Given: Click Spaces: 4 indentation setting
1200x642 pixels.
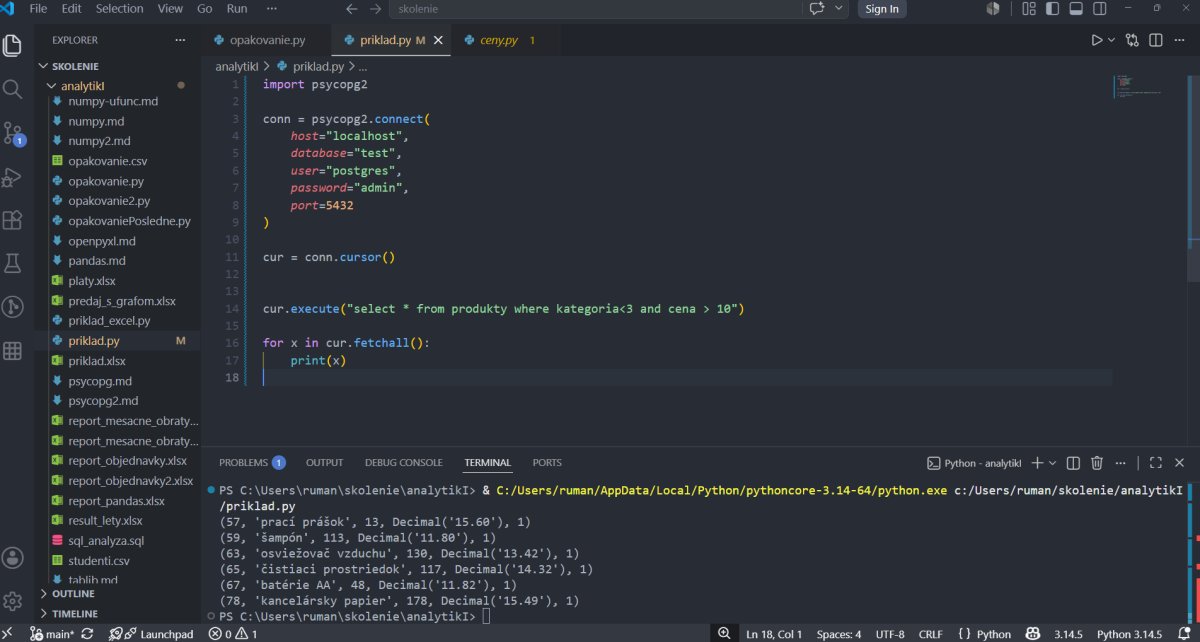Looking at the screenshot, I should click(x=838, y=634).
